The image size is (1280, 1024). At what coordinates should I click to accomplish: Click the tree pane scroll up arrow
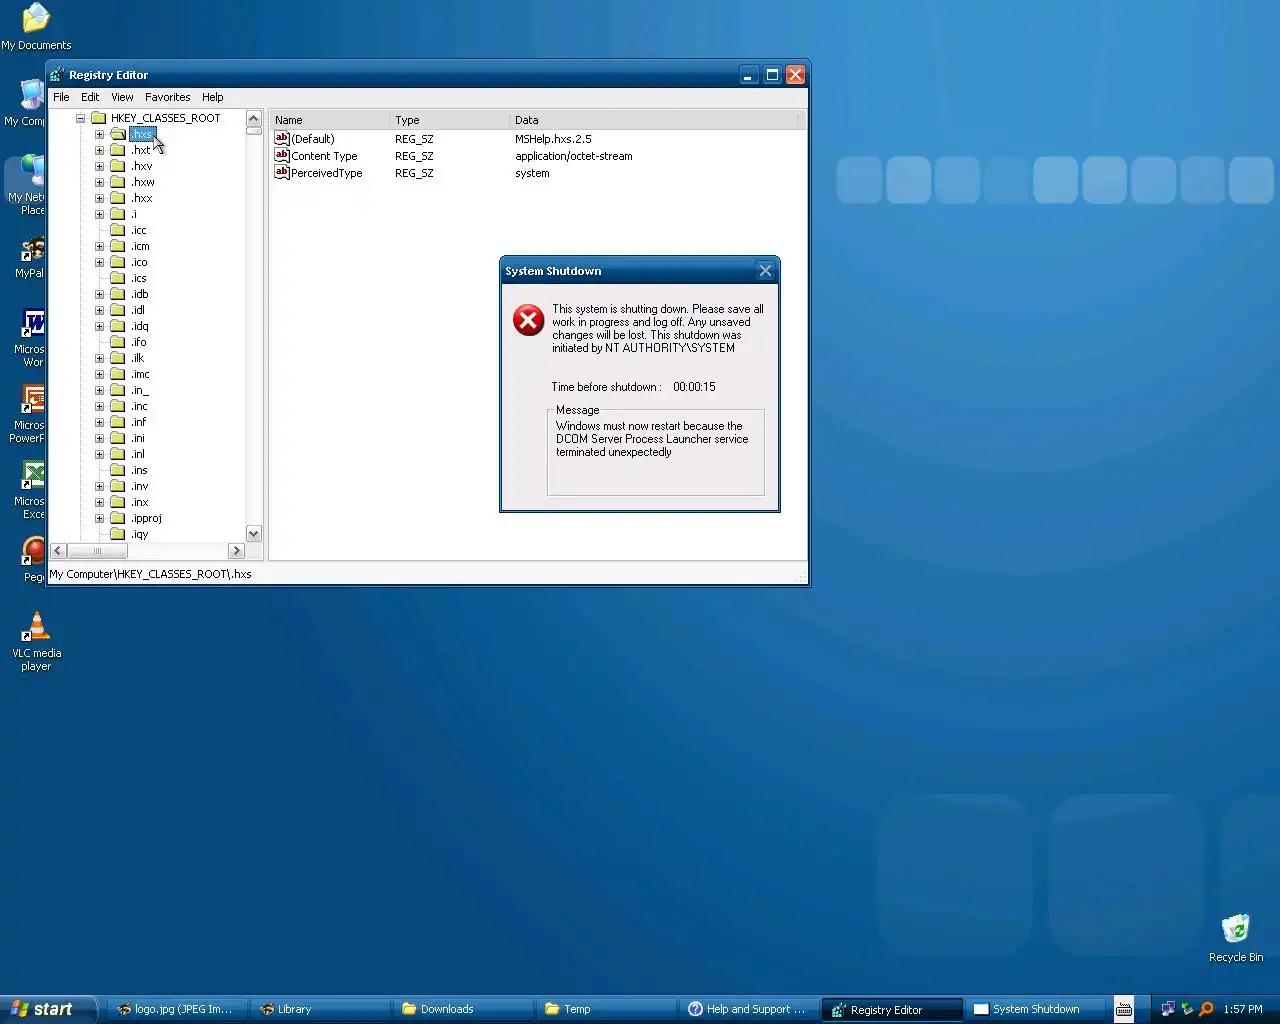[x=254, y=119]
